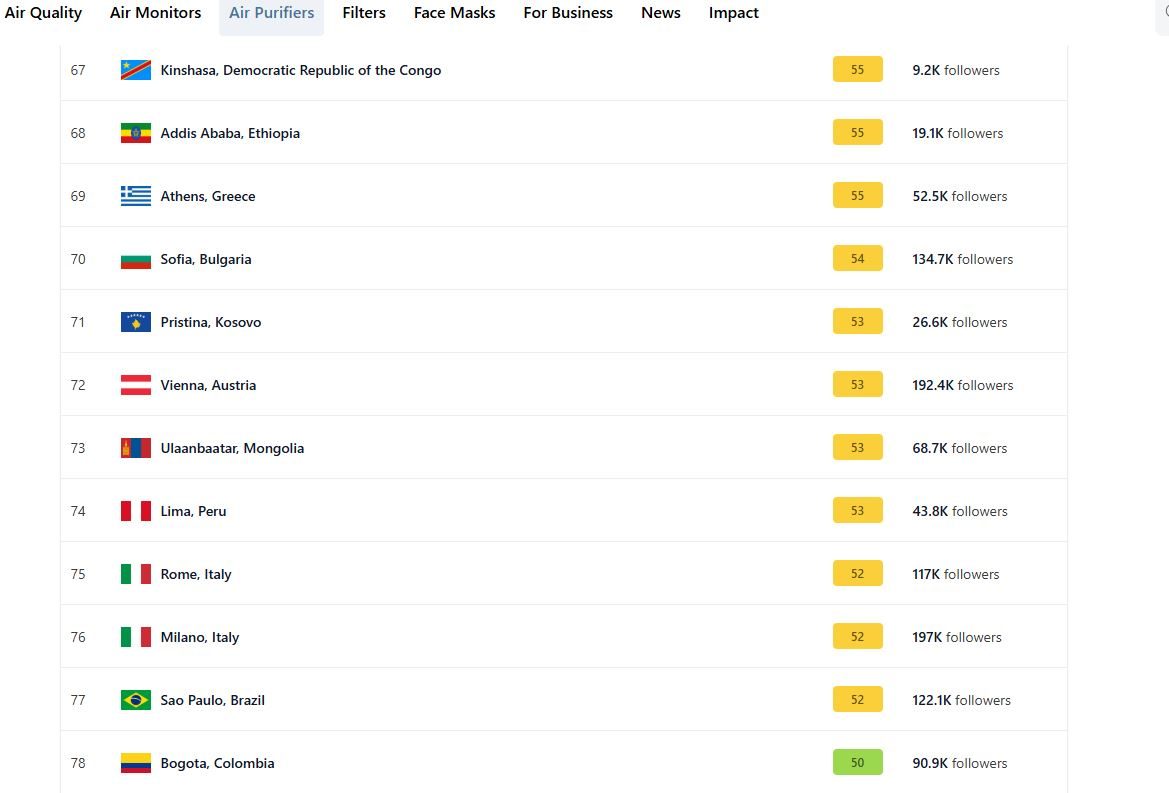Open Athens, Greece city page
Viewport: 1169px width, 793px height.
pos(207,196)
